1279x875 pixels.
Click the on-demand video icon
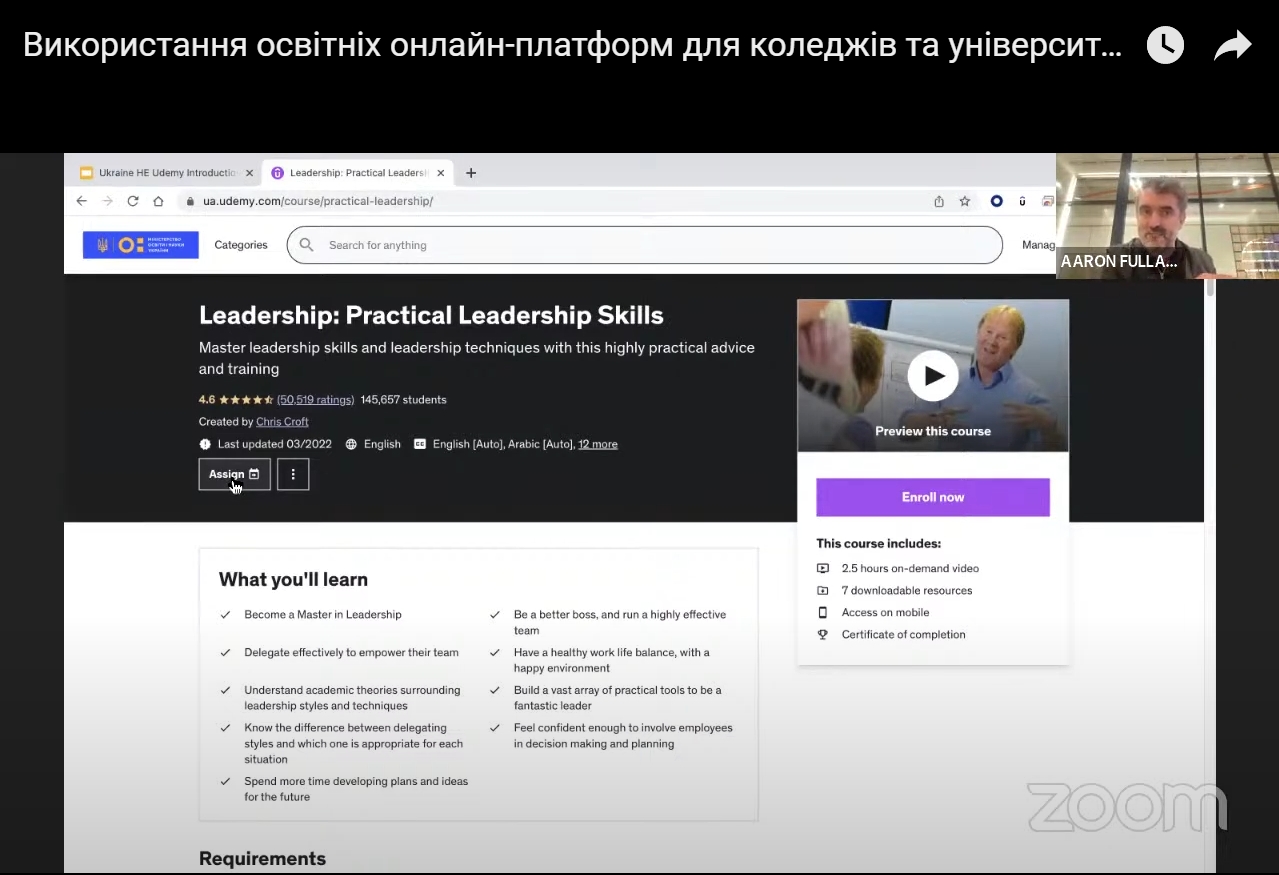[x=823, y=568]
